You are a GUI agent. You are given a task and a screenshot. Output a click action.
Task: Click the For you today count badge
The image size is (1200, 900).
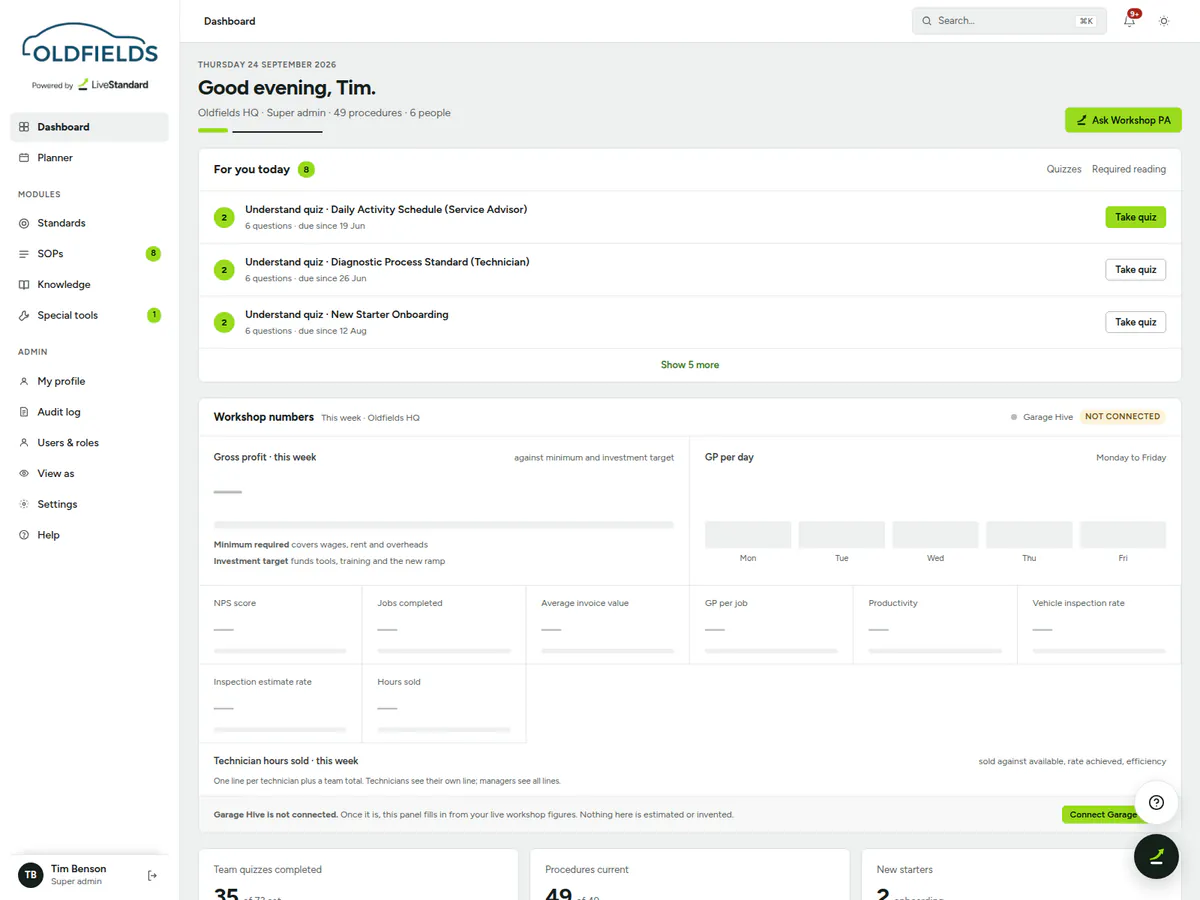pyautogui.click(x=306, y=169)
